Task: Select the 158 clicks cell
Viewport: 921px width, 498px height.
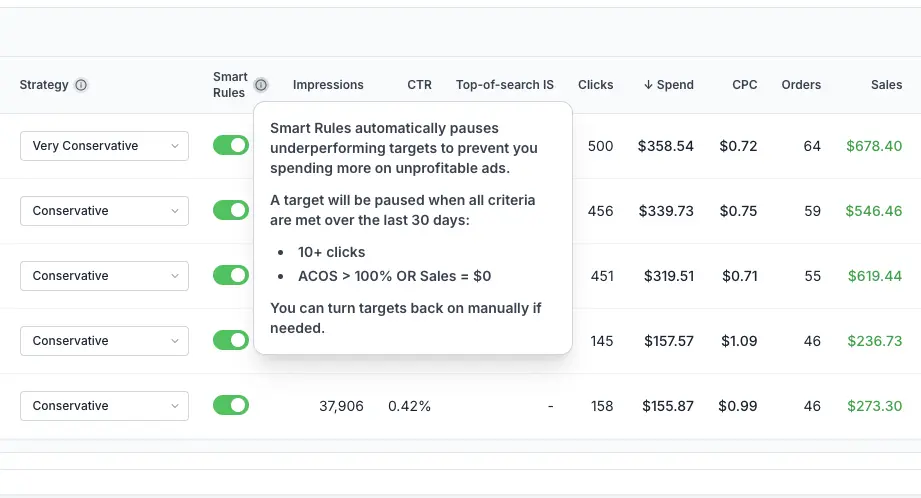Action: [x=602, y=406]
